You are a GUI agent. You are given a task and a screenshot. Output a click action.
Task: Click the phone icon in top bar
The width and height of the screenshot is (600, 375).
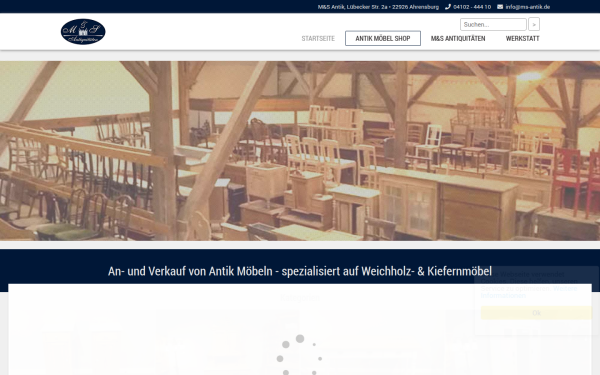point(448,7)
